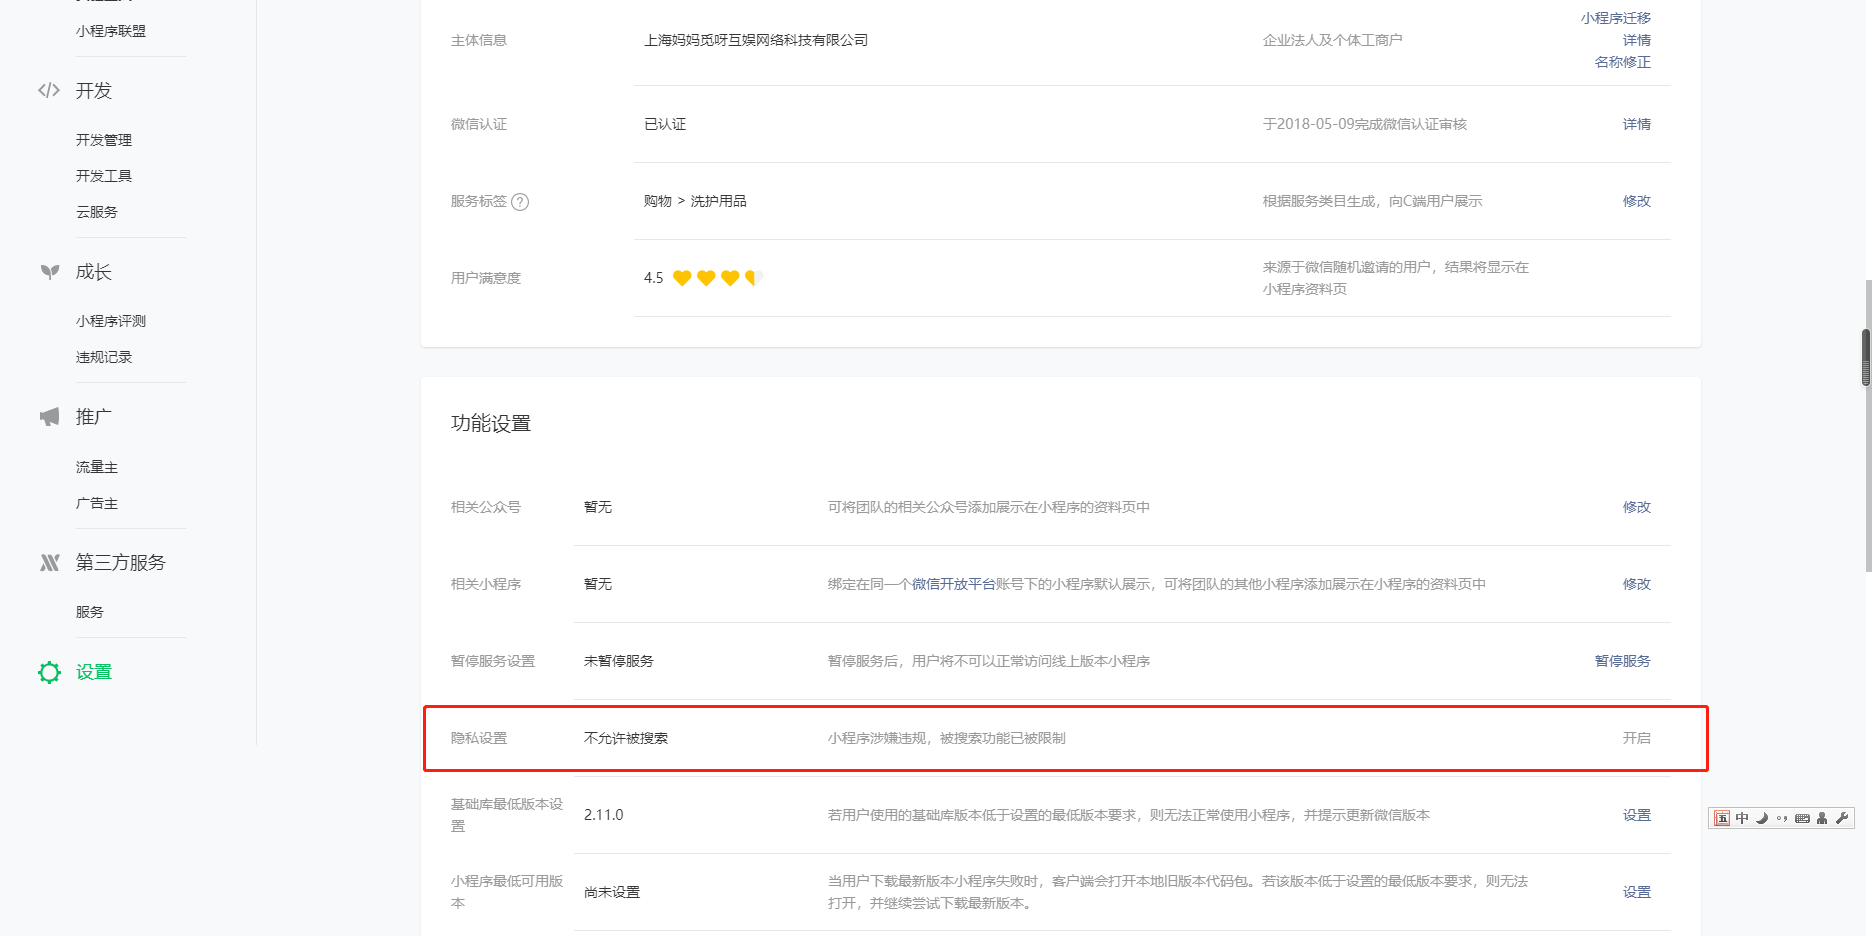Open 流量主 under 推广
The image size is (1872, 936).
[97, 467]
